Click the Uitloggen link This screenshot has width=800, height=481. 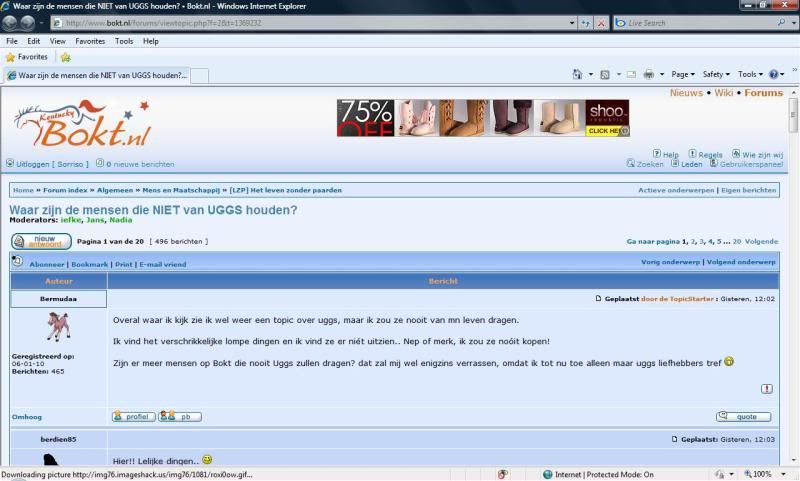33,164
